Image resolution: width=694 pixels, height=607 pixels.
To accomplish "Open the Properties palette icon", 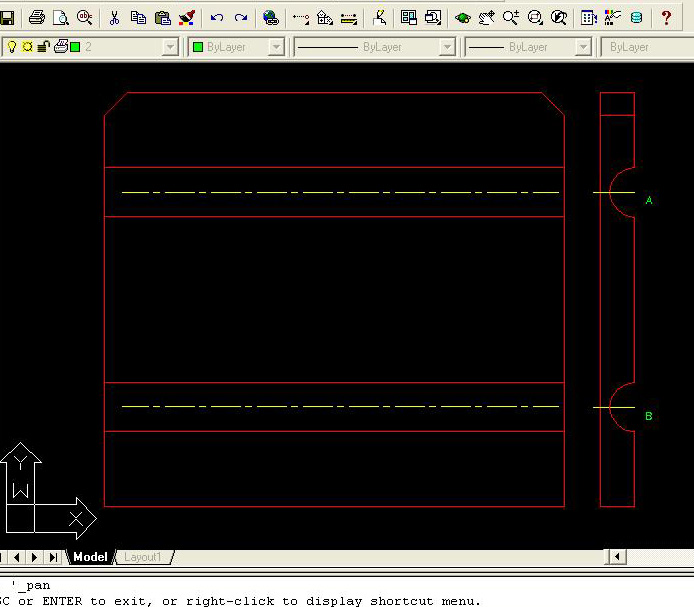I will (x=613, y=18).
